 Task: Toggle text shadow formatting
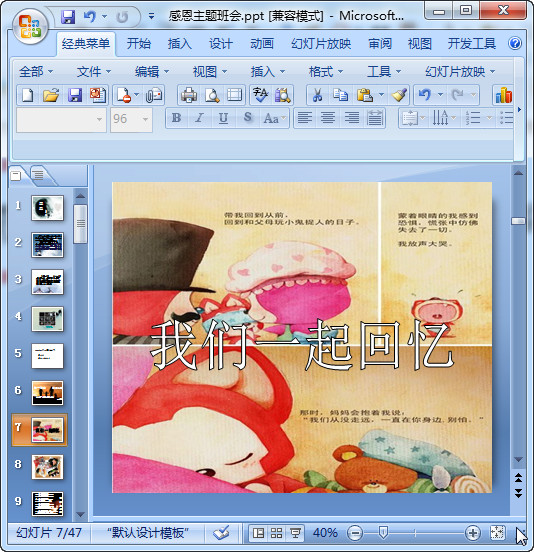coord(247,118)
